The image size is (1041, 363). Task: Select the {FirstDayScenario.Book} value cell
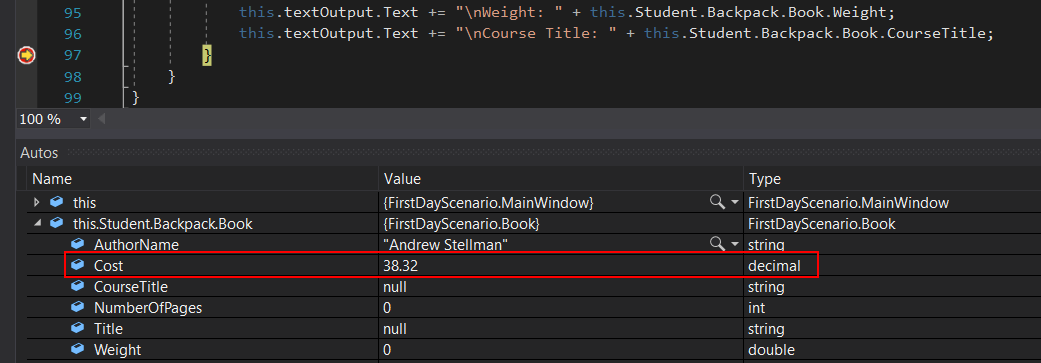(461, 224)
